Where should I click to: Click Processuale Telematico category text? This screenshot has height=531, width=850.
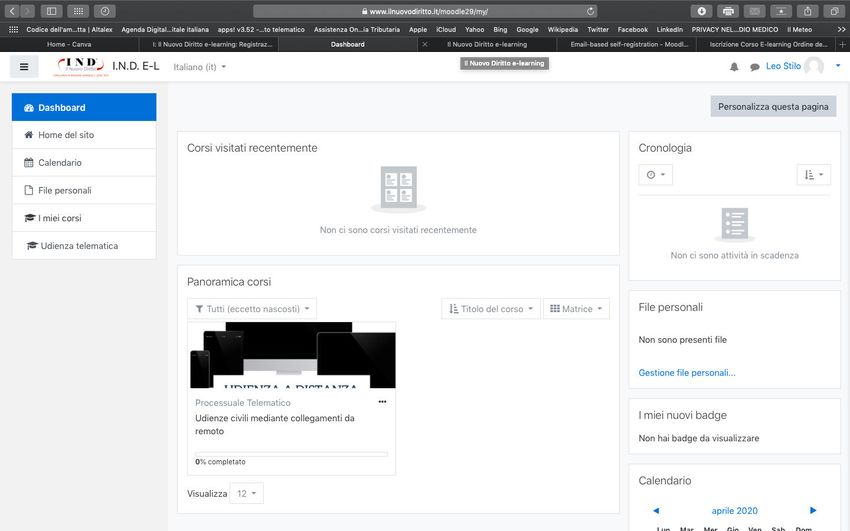point(243,403)
